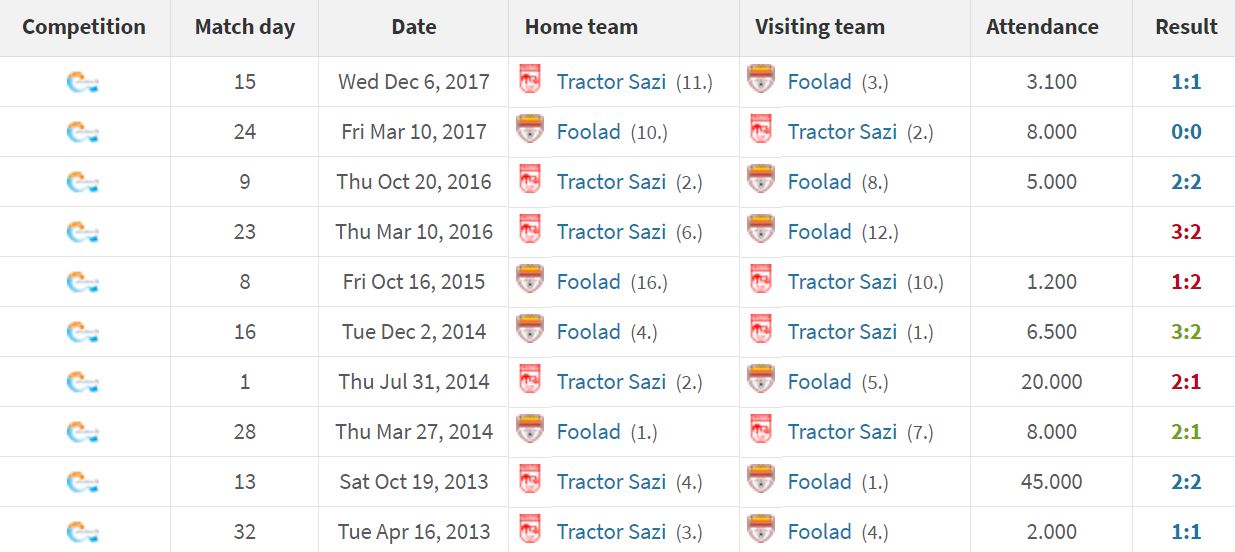Open Tractor Sazi home team link, Oct 19, 2013
1235x552 pixels.
point(611,482)
